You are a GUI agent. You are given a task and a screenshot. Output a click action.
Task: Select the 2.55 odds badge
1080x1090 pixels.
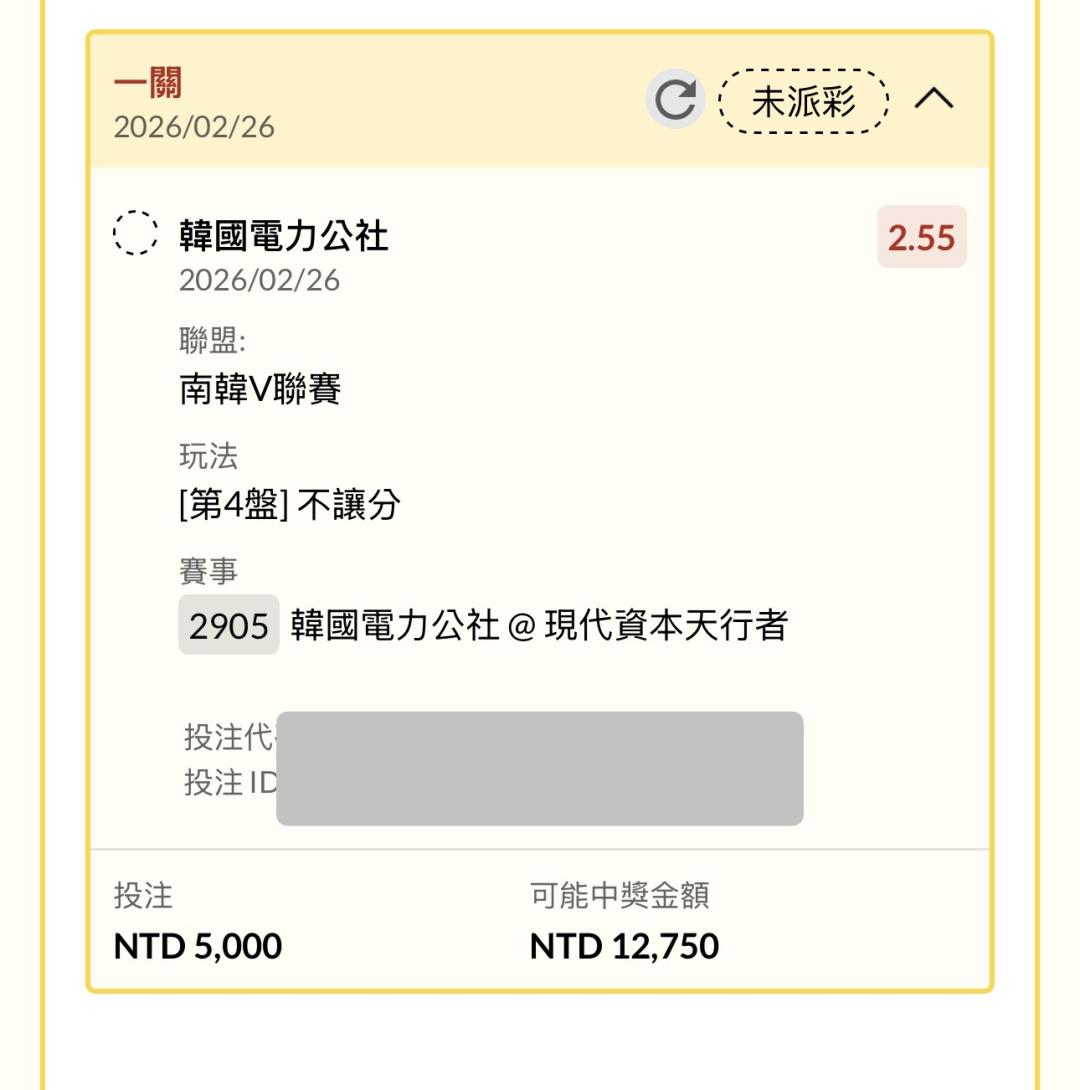point(921,238)
